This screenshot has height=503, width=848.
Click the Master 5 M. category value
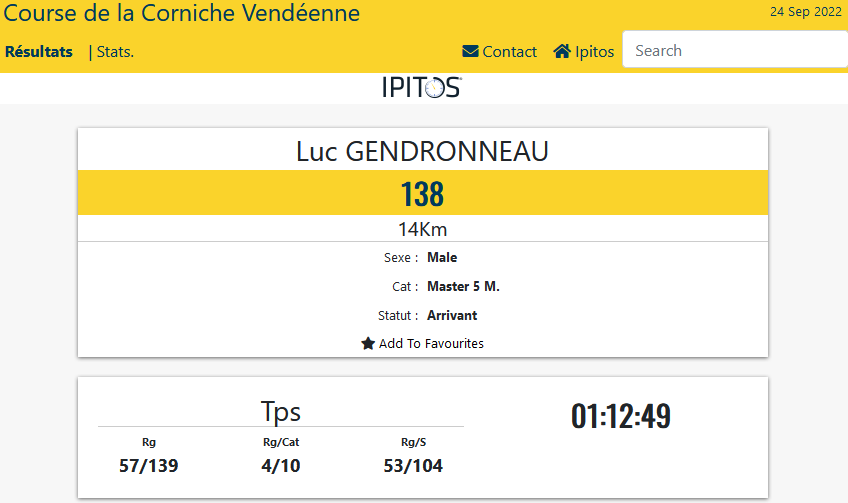click(463, 287)
